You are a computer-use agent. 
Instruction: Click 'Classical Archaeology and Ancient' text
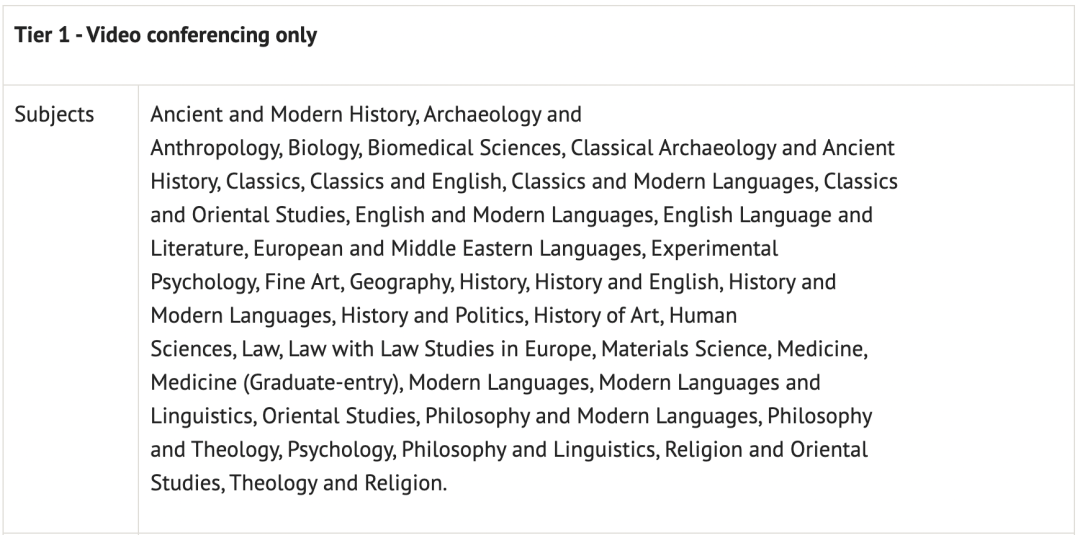pos(733,148)
